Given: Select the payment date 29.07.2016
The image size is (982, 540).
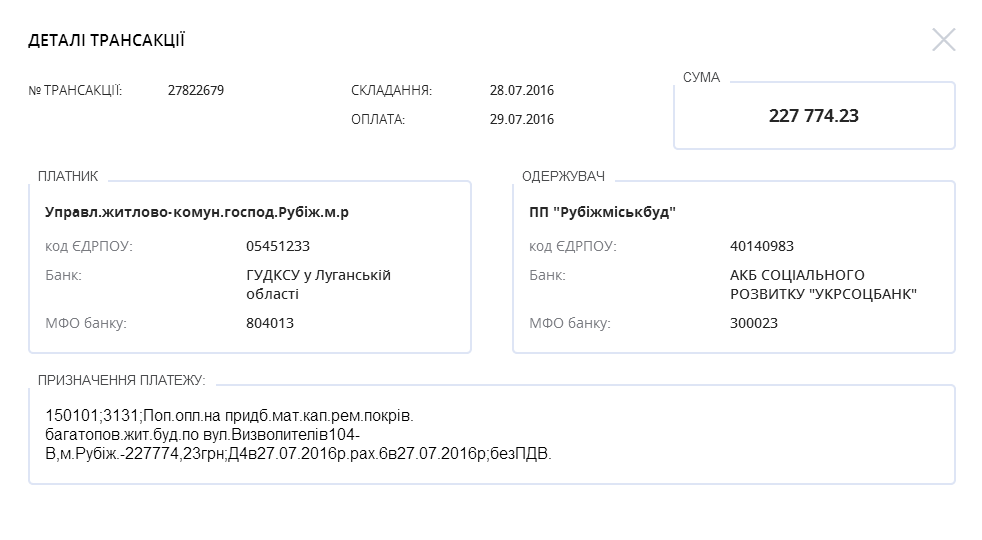Looking at the screenshot, I should pyautogui.click(x=522, y=120).
